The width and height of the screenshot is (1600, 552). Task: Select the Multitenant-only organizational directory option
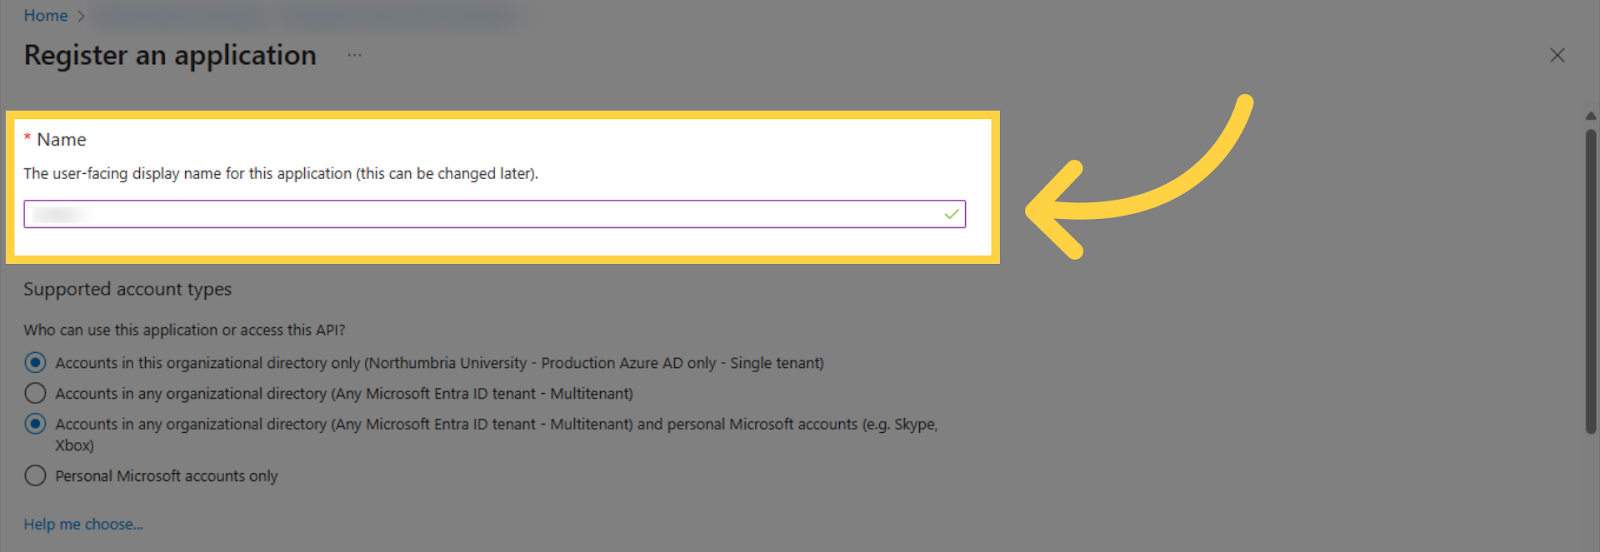coord(35,393)
